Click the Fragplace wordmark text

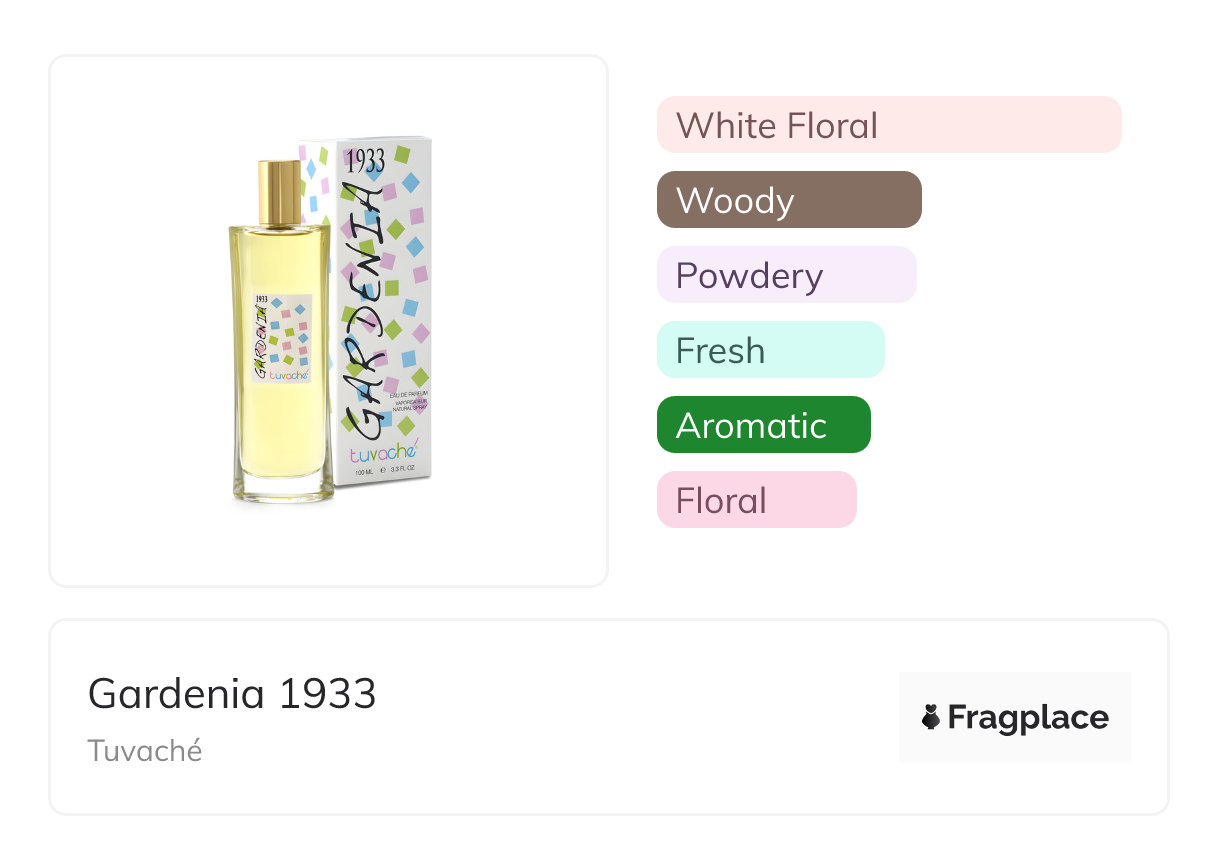point(1028,717)
